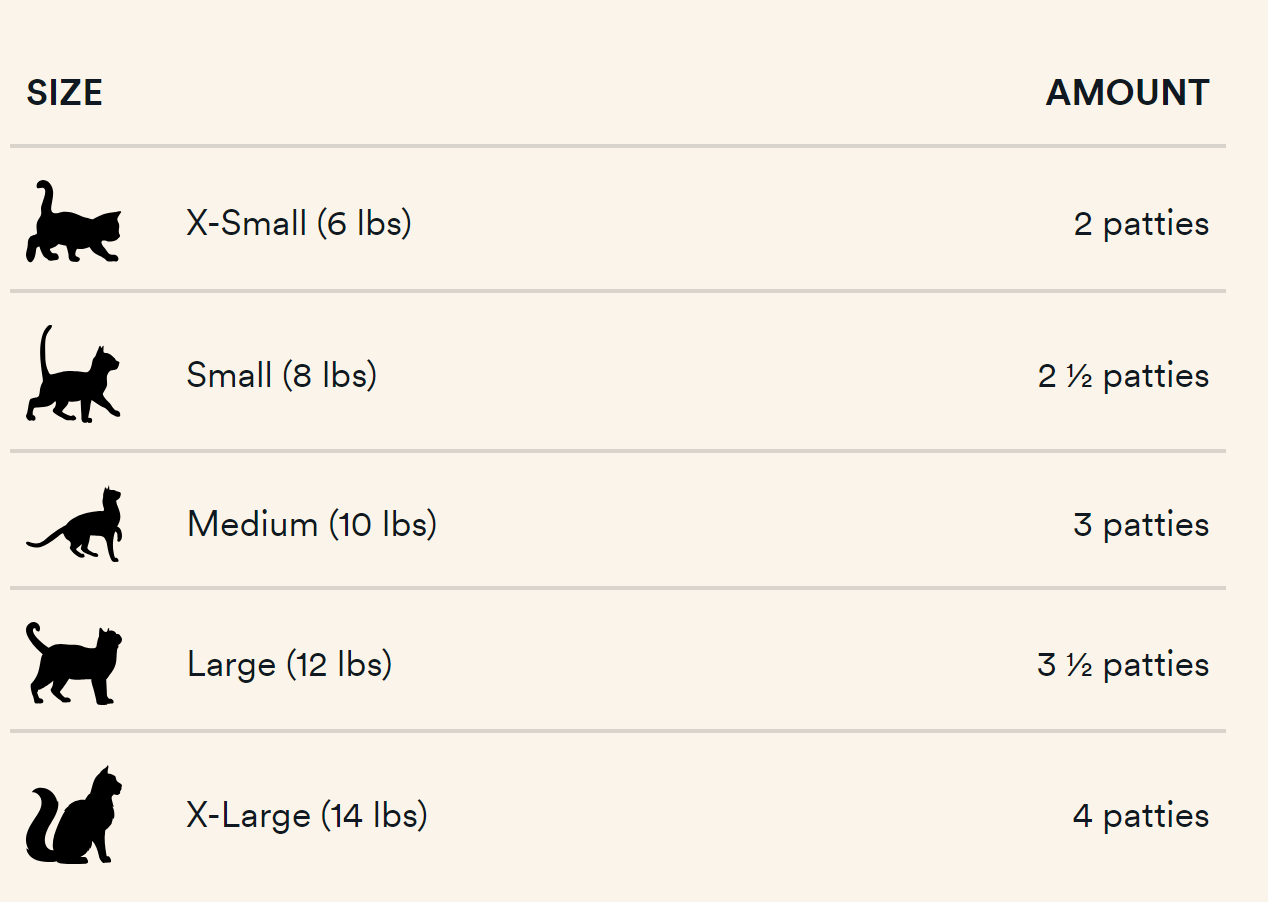The height and width of the screenshot is (902, 1268).
Task: Click the 2 ½ patties amount
Action: 1123,376
